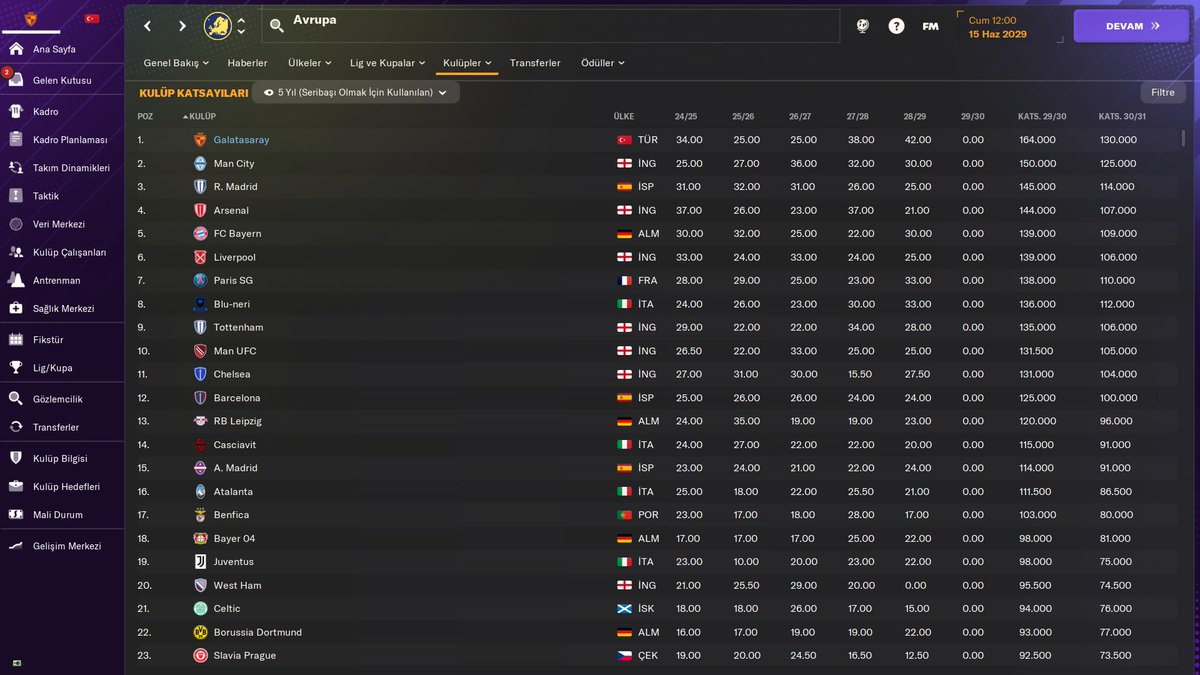This screenshot has width=1200, height=675.
Task: Open Sağlık Merkezi
Action: [x=62, y=308]
